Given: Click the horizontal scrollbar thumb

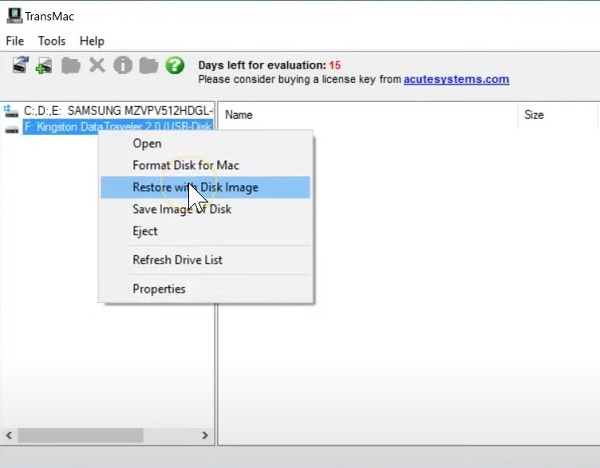Looking at the screenshot, I should (80, 435).
